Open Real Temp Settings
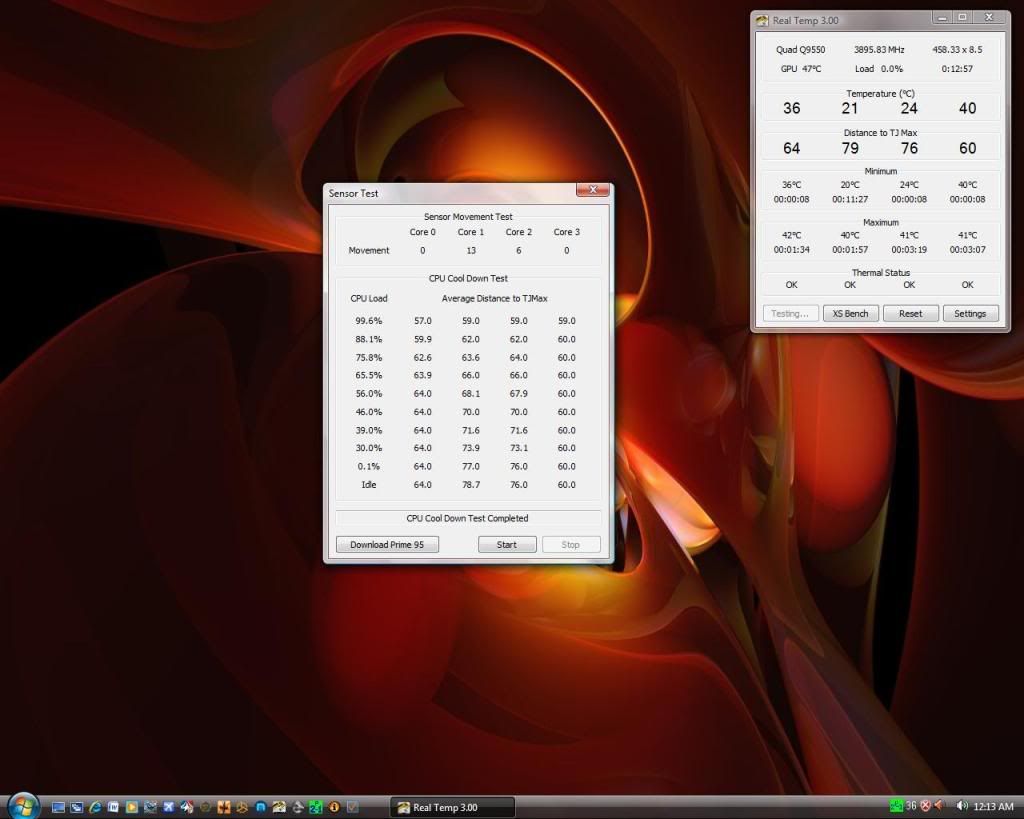This screenshot has width=1024, height=819. click(x=969, y=313)
